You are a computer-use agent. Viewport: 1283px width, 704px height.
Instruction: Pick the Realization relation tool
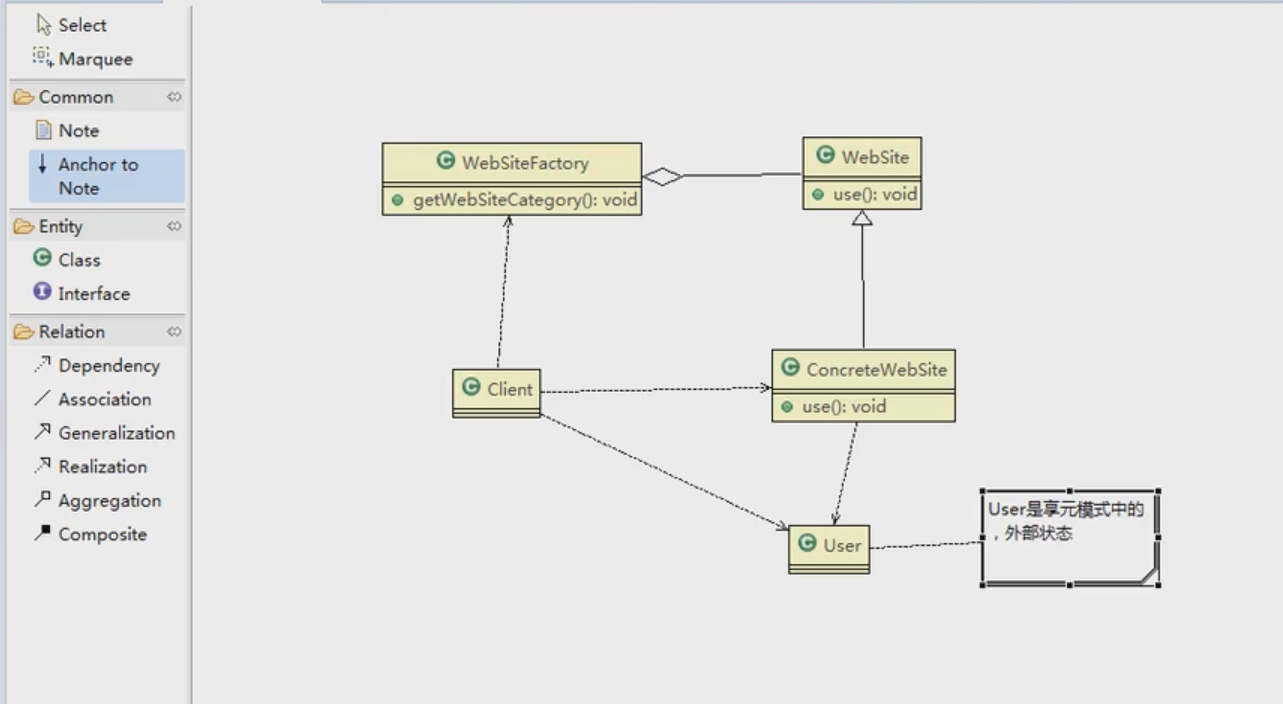coord(90,467)
